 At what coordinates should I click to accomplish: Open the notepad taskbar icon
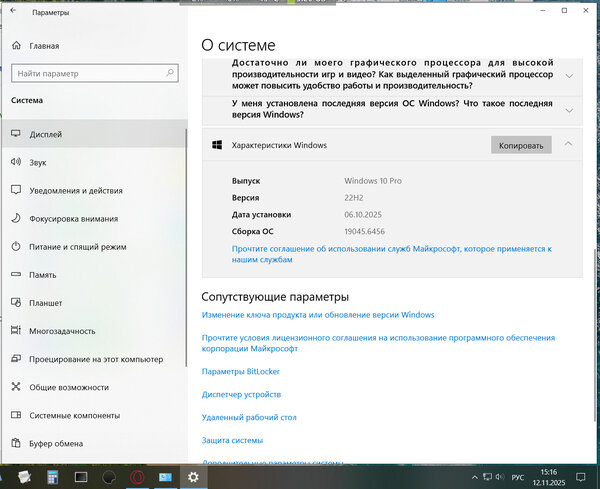(x=24, y=477)
